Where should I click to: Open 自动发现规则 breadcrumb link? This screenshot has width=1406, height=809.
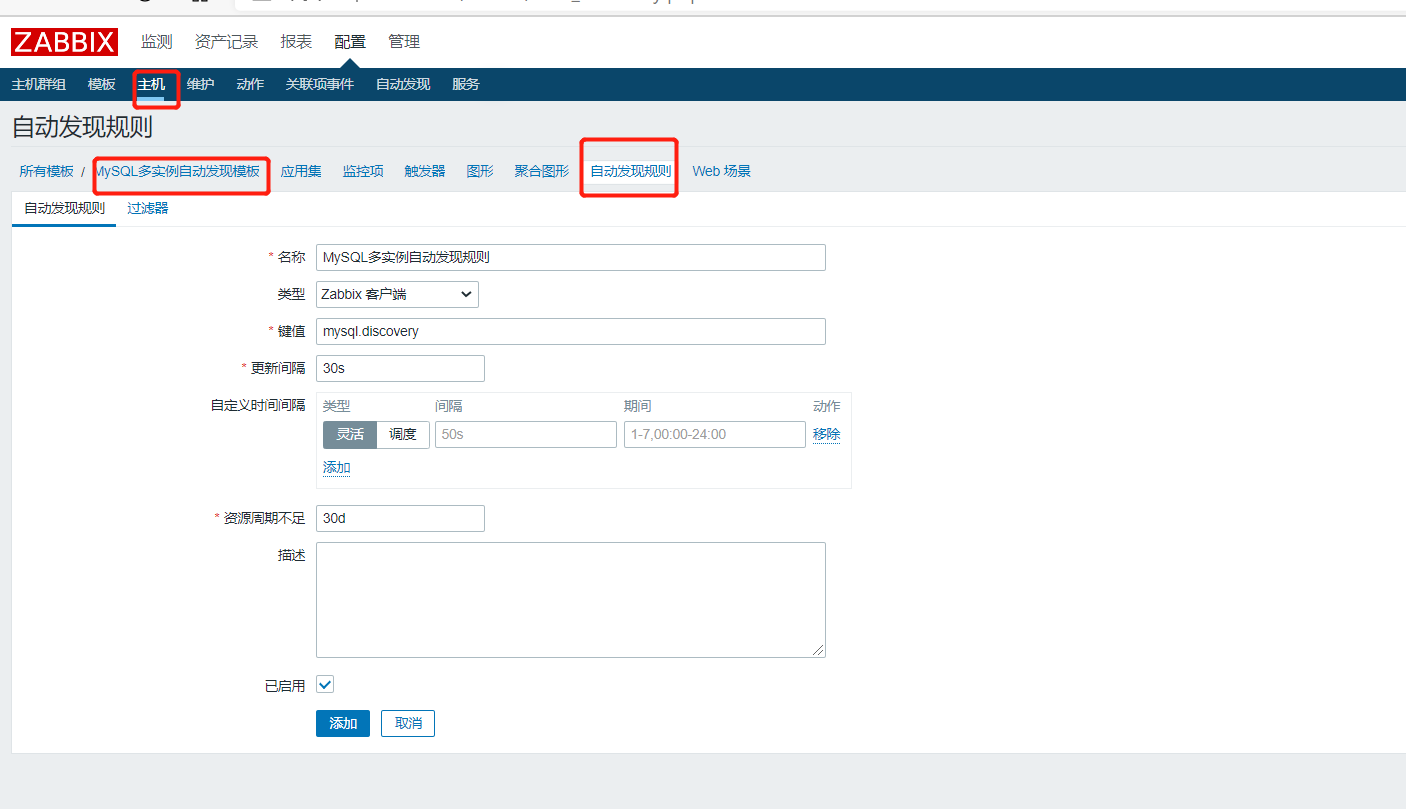click(631, 171)
